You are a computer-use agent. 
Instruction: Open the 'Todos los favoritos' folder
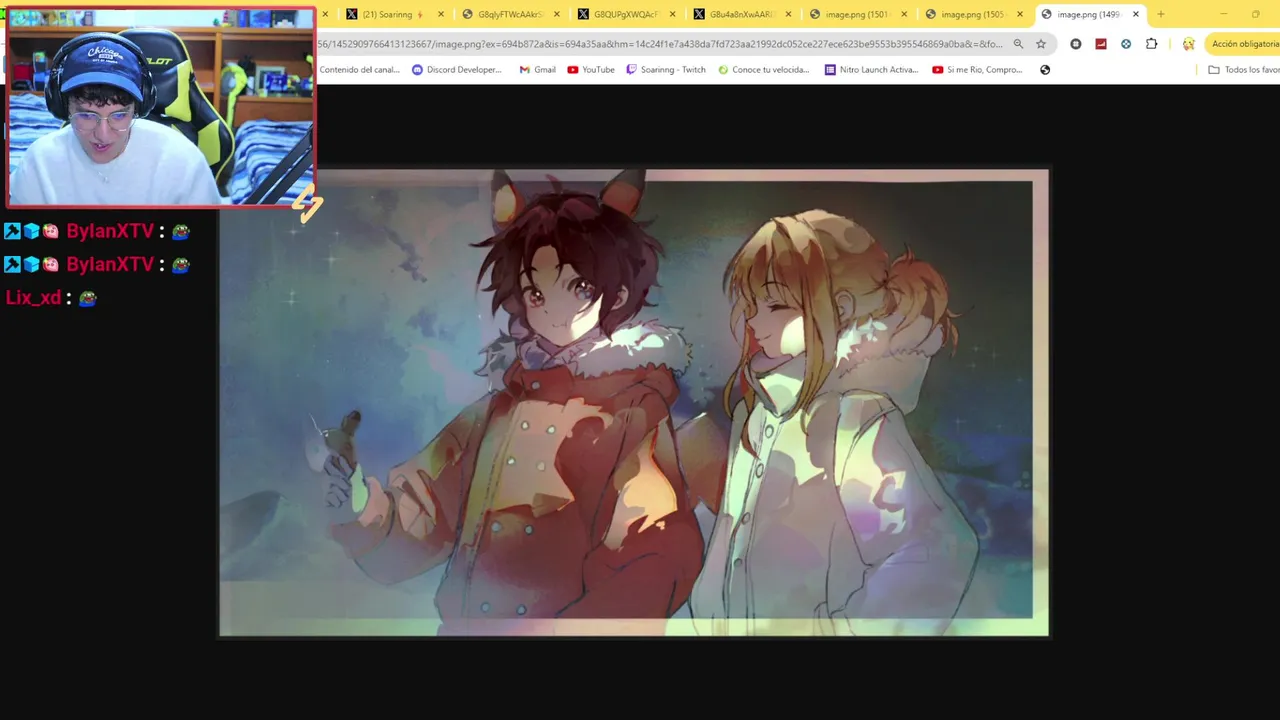click(x=1244, y=70)
